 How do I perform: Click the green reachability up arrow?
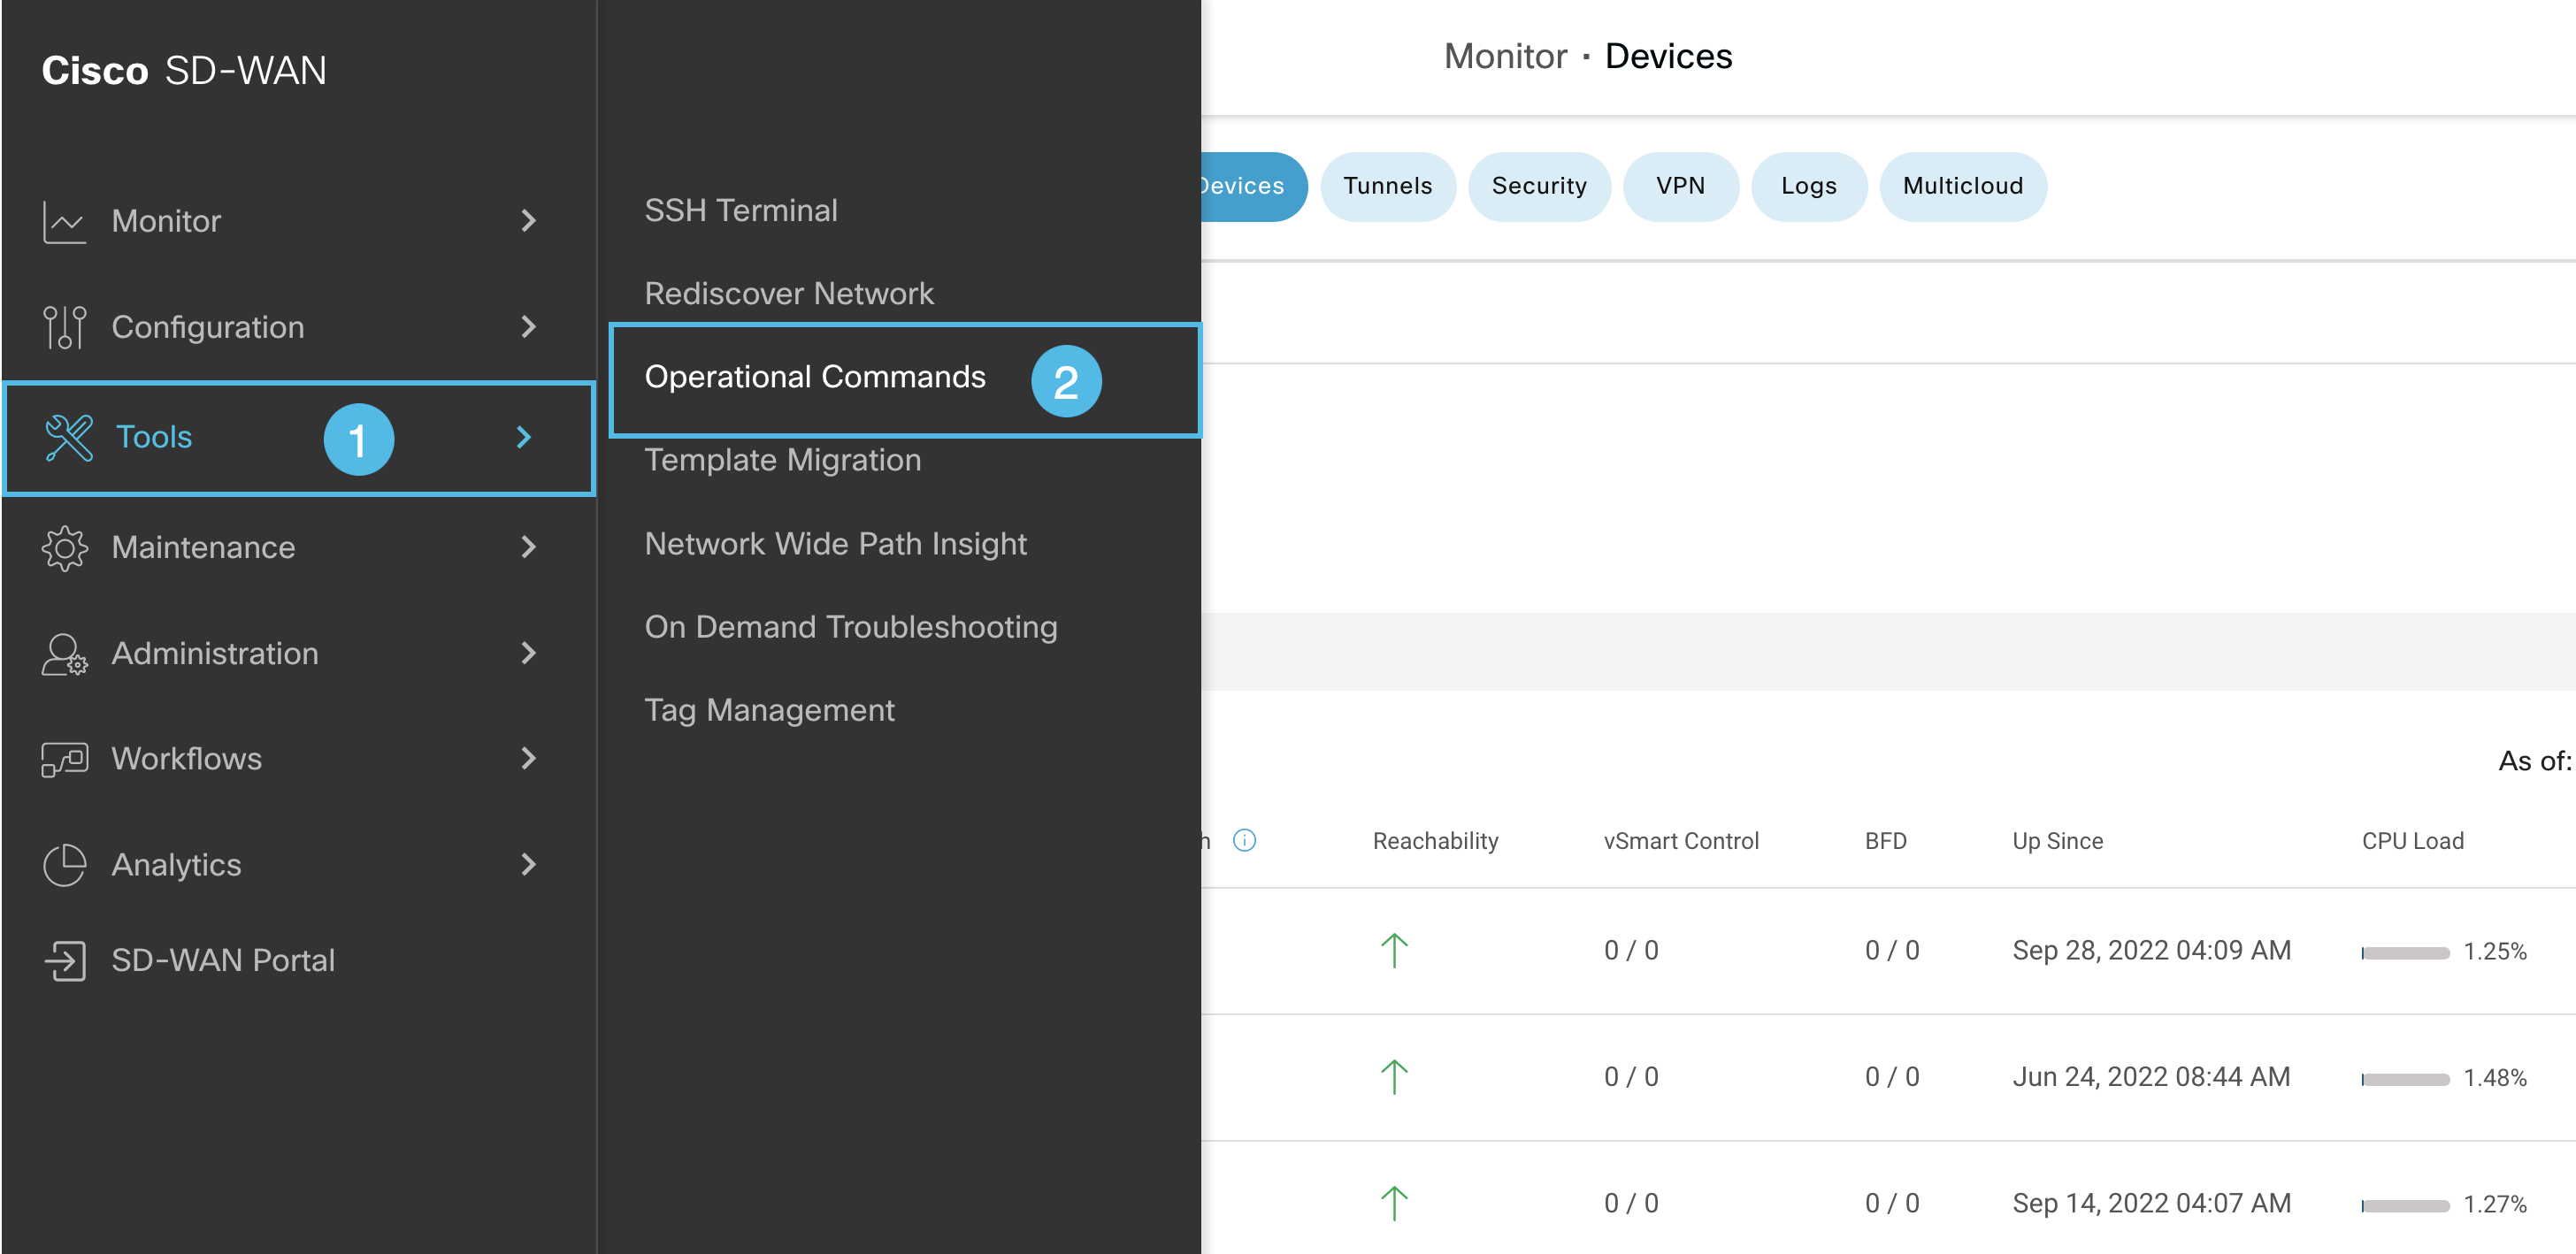coord(1393,950)
